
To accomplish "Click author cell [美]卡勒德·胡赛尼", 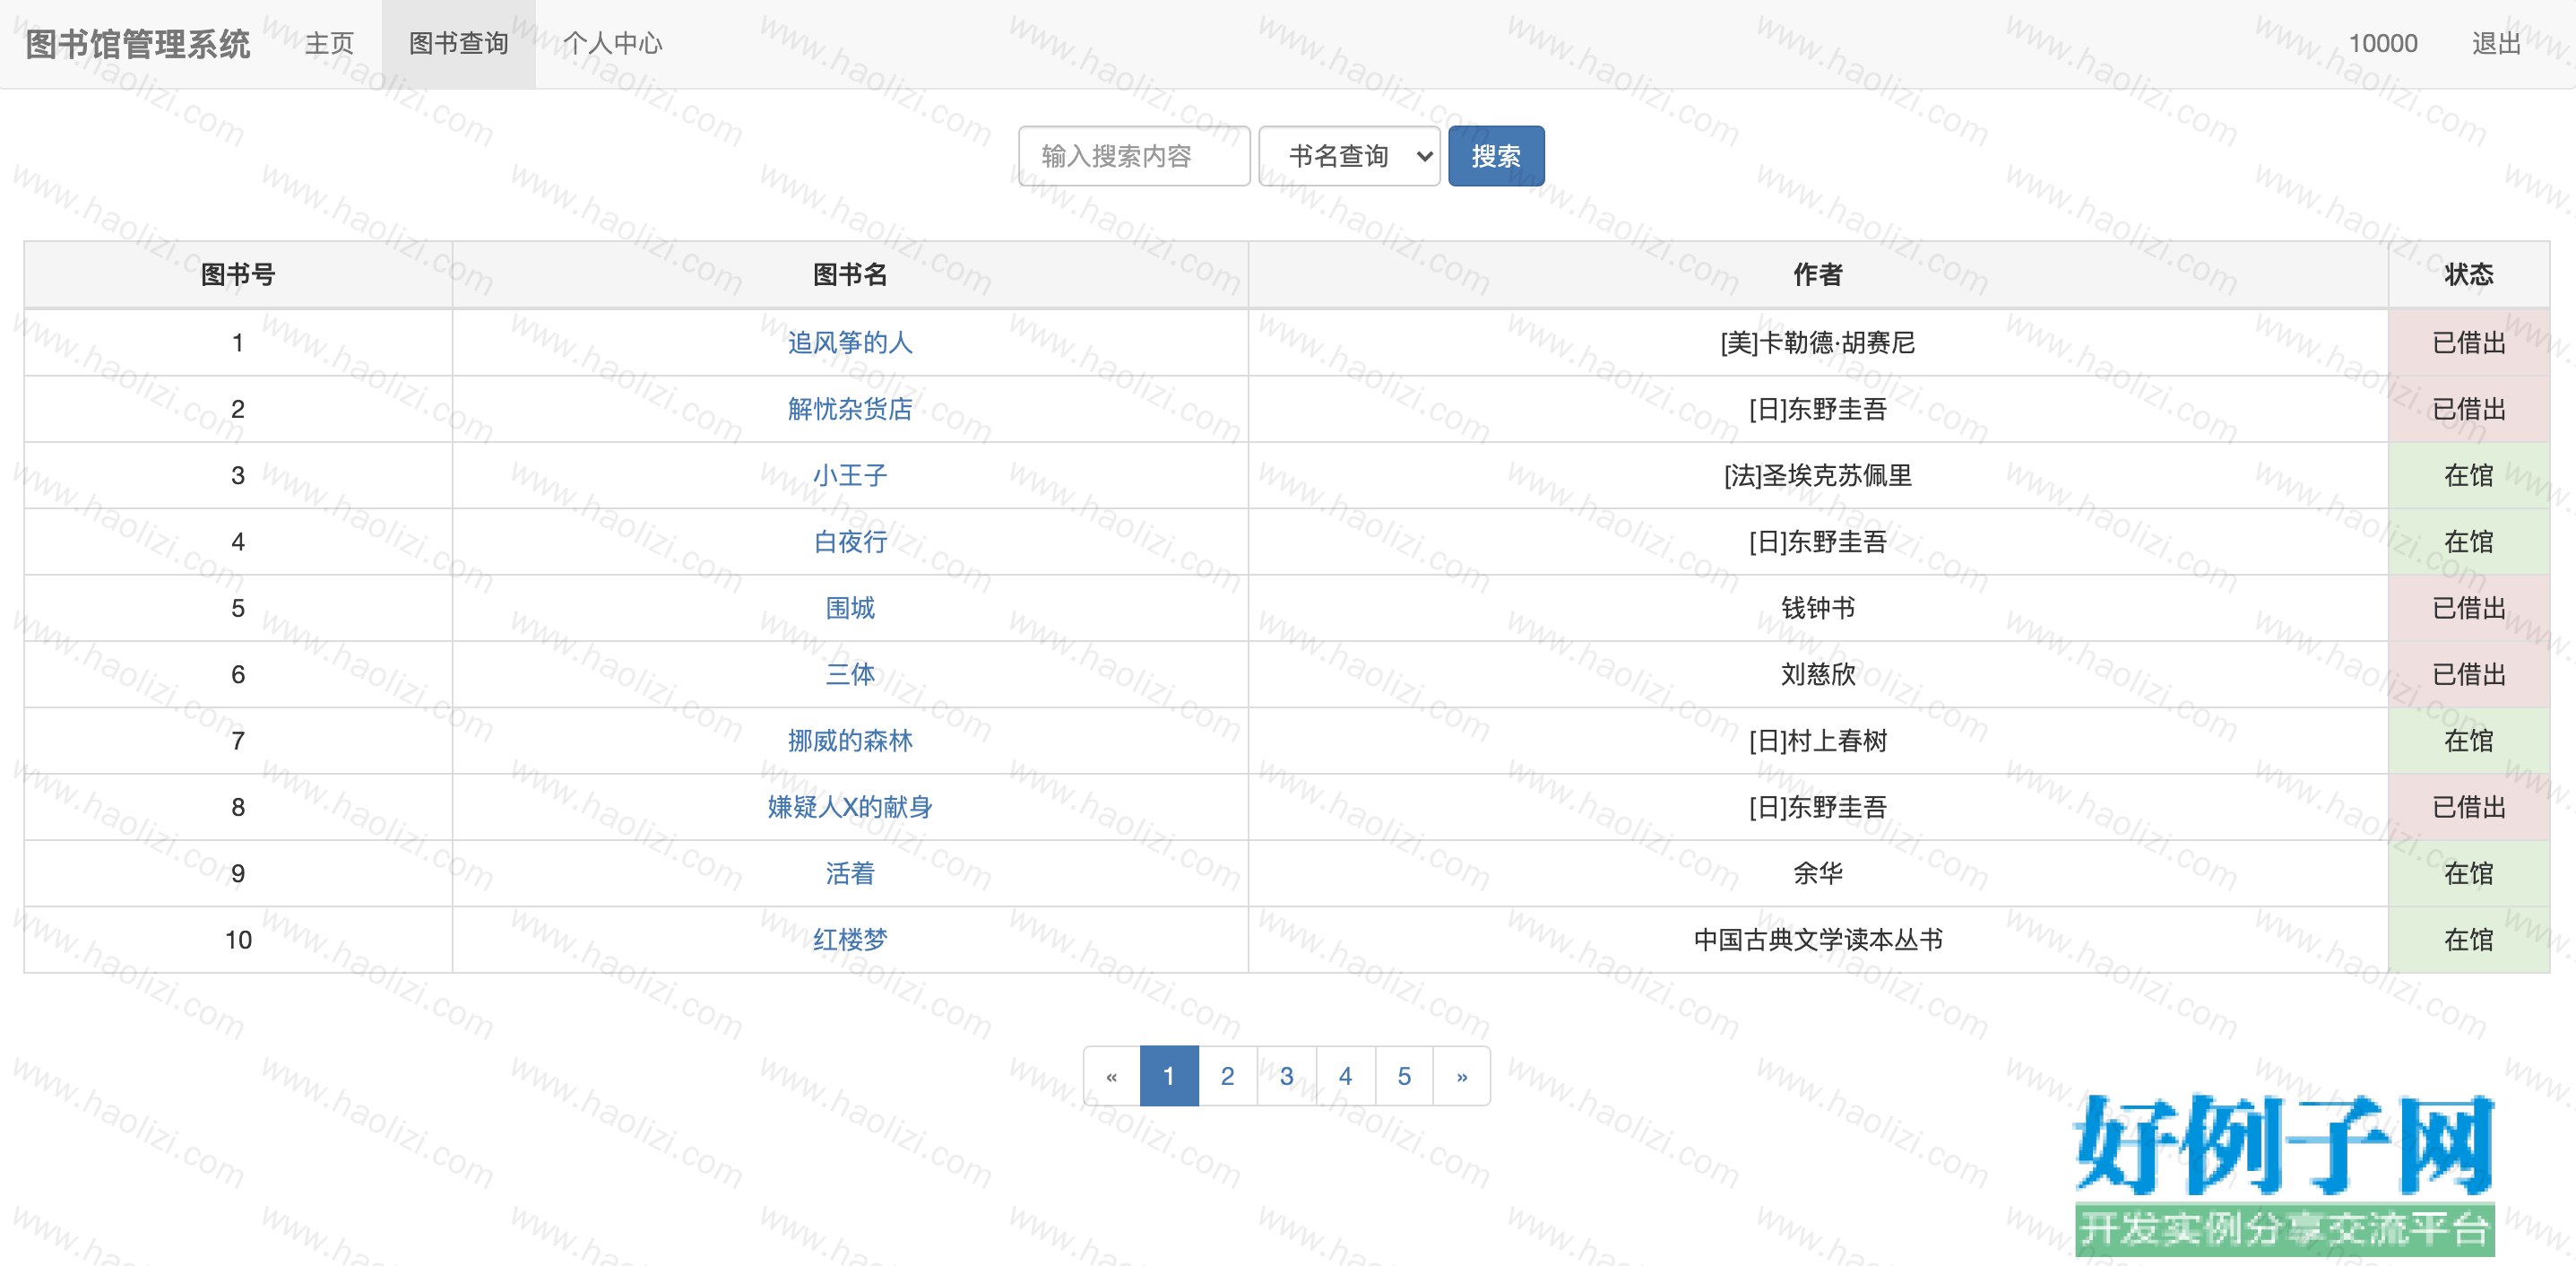I will [1818, 343].
